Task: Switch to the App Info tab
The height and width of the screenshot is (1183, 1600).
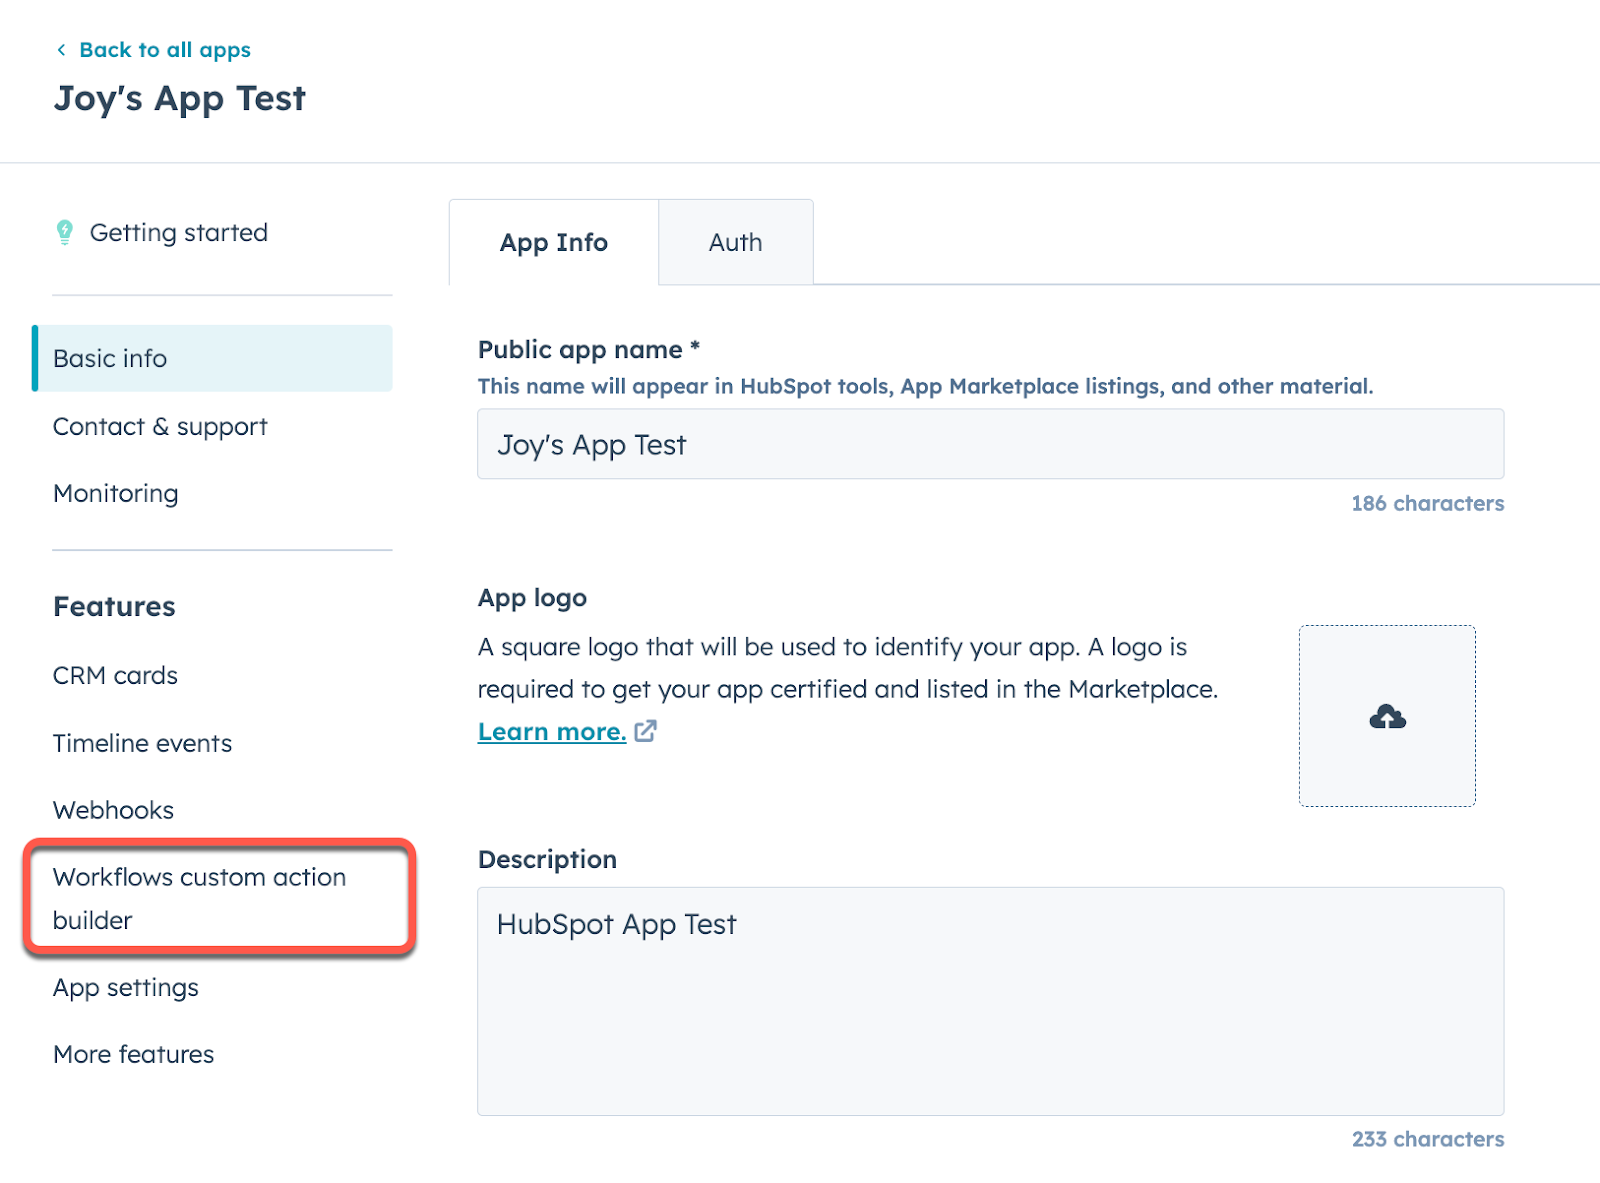Action: (554, 243)
